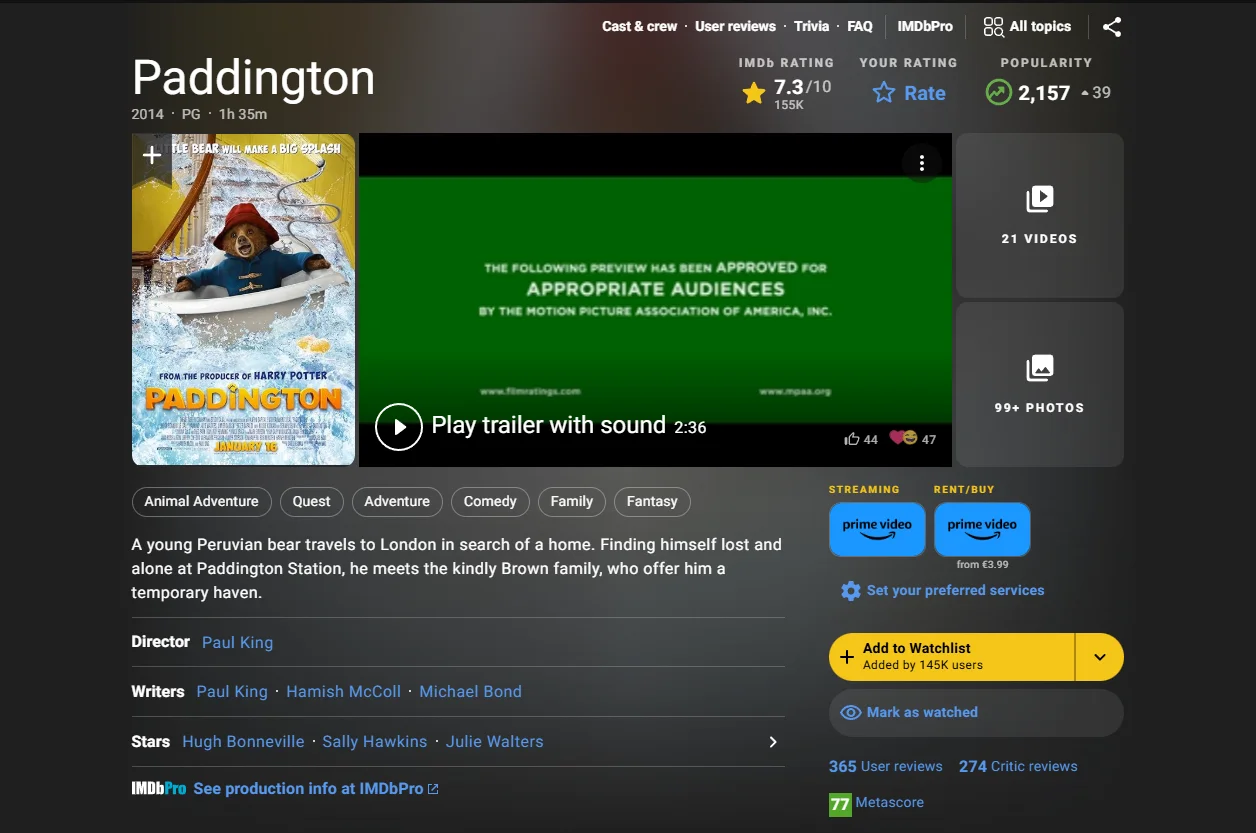This screenshot has height=833, width=1256.
Task: Open the share menu
Action: click(x=1112, y=28)
